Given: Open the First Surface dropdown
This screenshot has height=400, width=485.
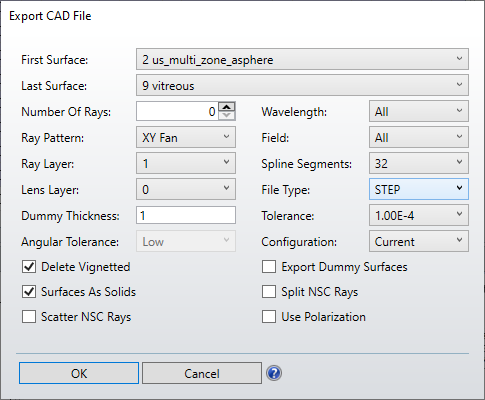Looking at the screenshot, I should point(302,59).
